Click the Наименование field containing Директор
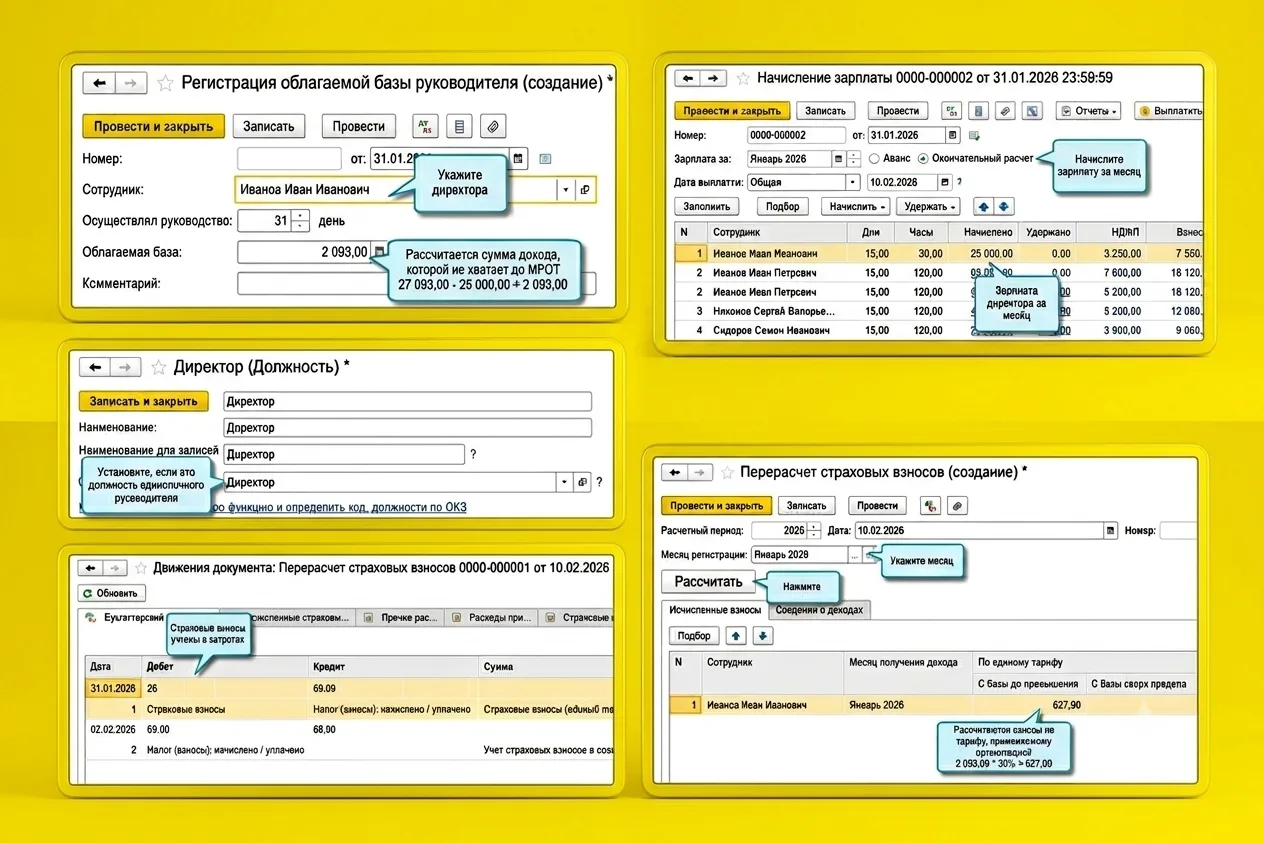This screenshot has height=843, width=1264. point(408,428)
